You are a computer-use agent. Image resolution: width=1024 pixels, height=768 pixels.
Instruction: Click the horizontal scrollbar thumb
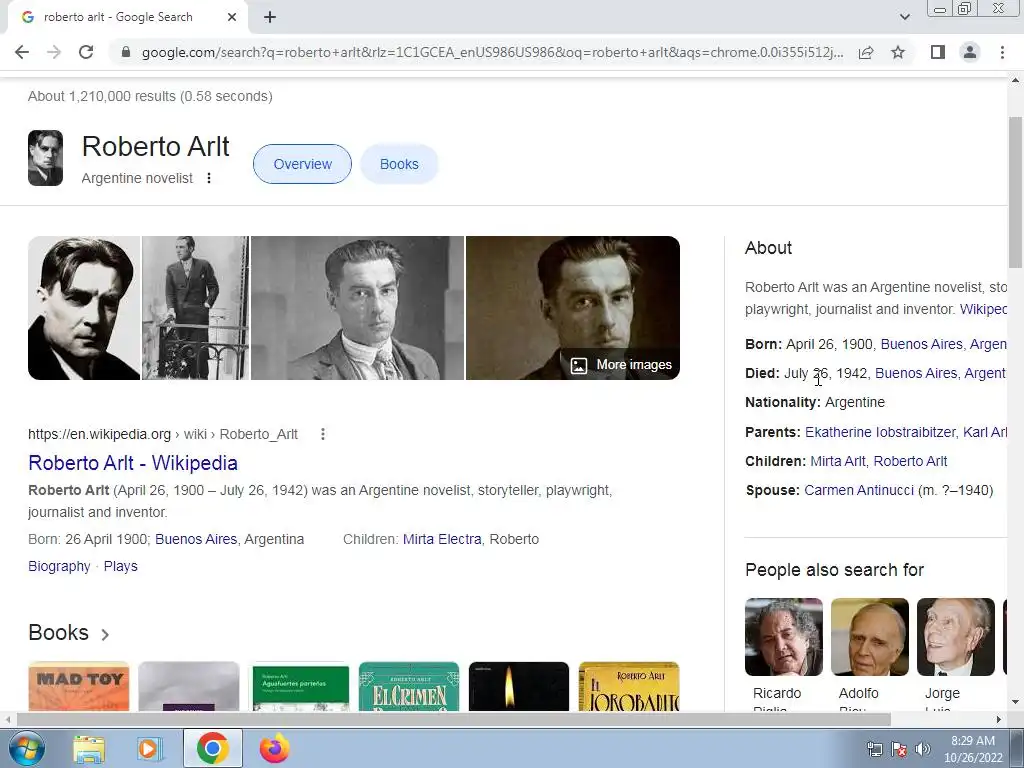(x=453, y=719)
